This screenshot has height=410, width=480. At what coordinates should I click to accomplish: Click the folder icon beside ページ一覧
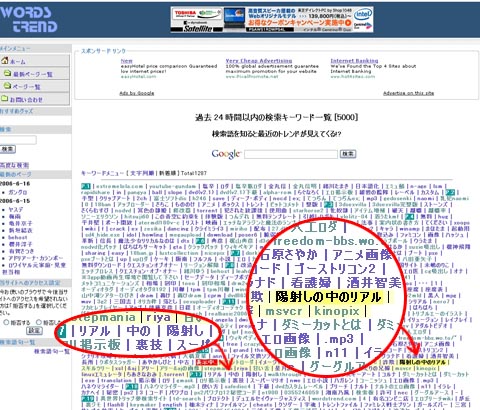pos(7,86)
